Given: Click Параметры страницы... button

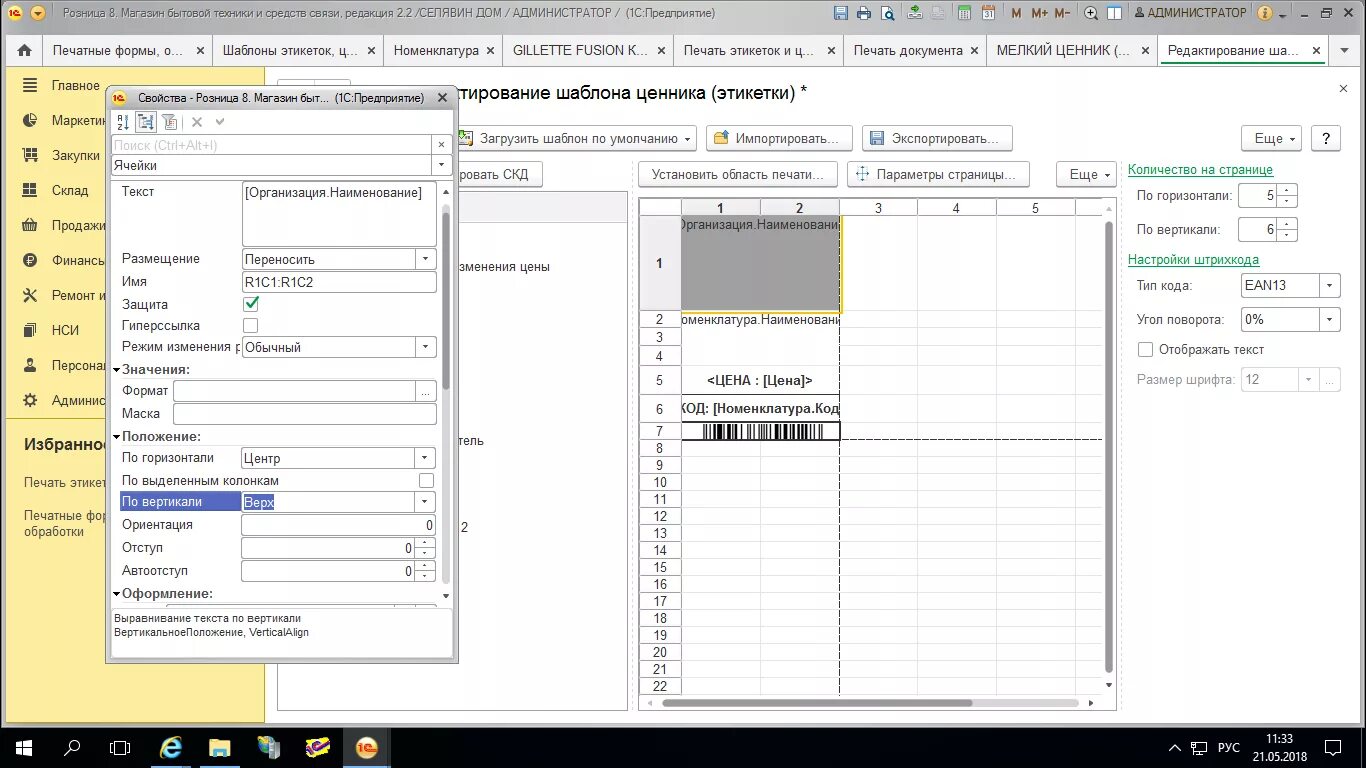Looking at the screenshot, I should click(x=938, y=174).
